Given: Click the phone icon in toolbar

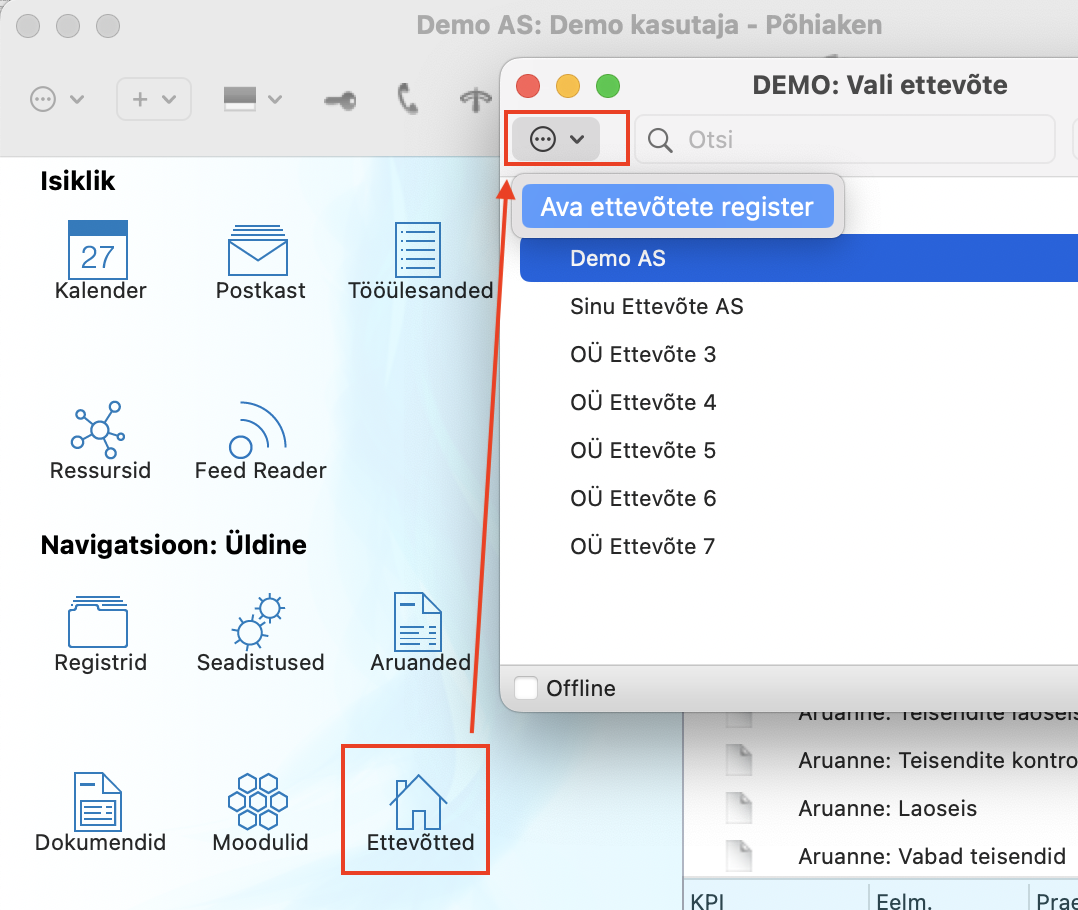Looking at the screenshot, I should pyautogui.click(x=407, y=99).
